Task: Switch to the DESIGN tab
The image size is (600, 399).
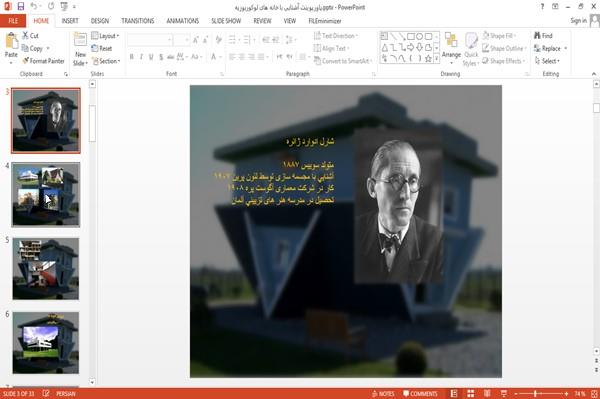Action: point(100,21)
